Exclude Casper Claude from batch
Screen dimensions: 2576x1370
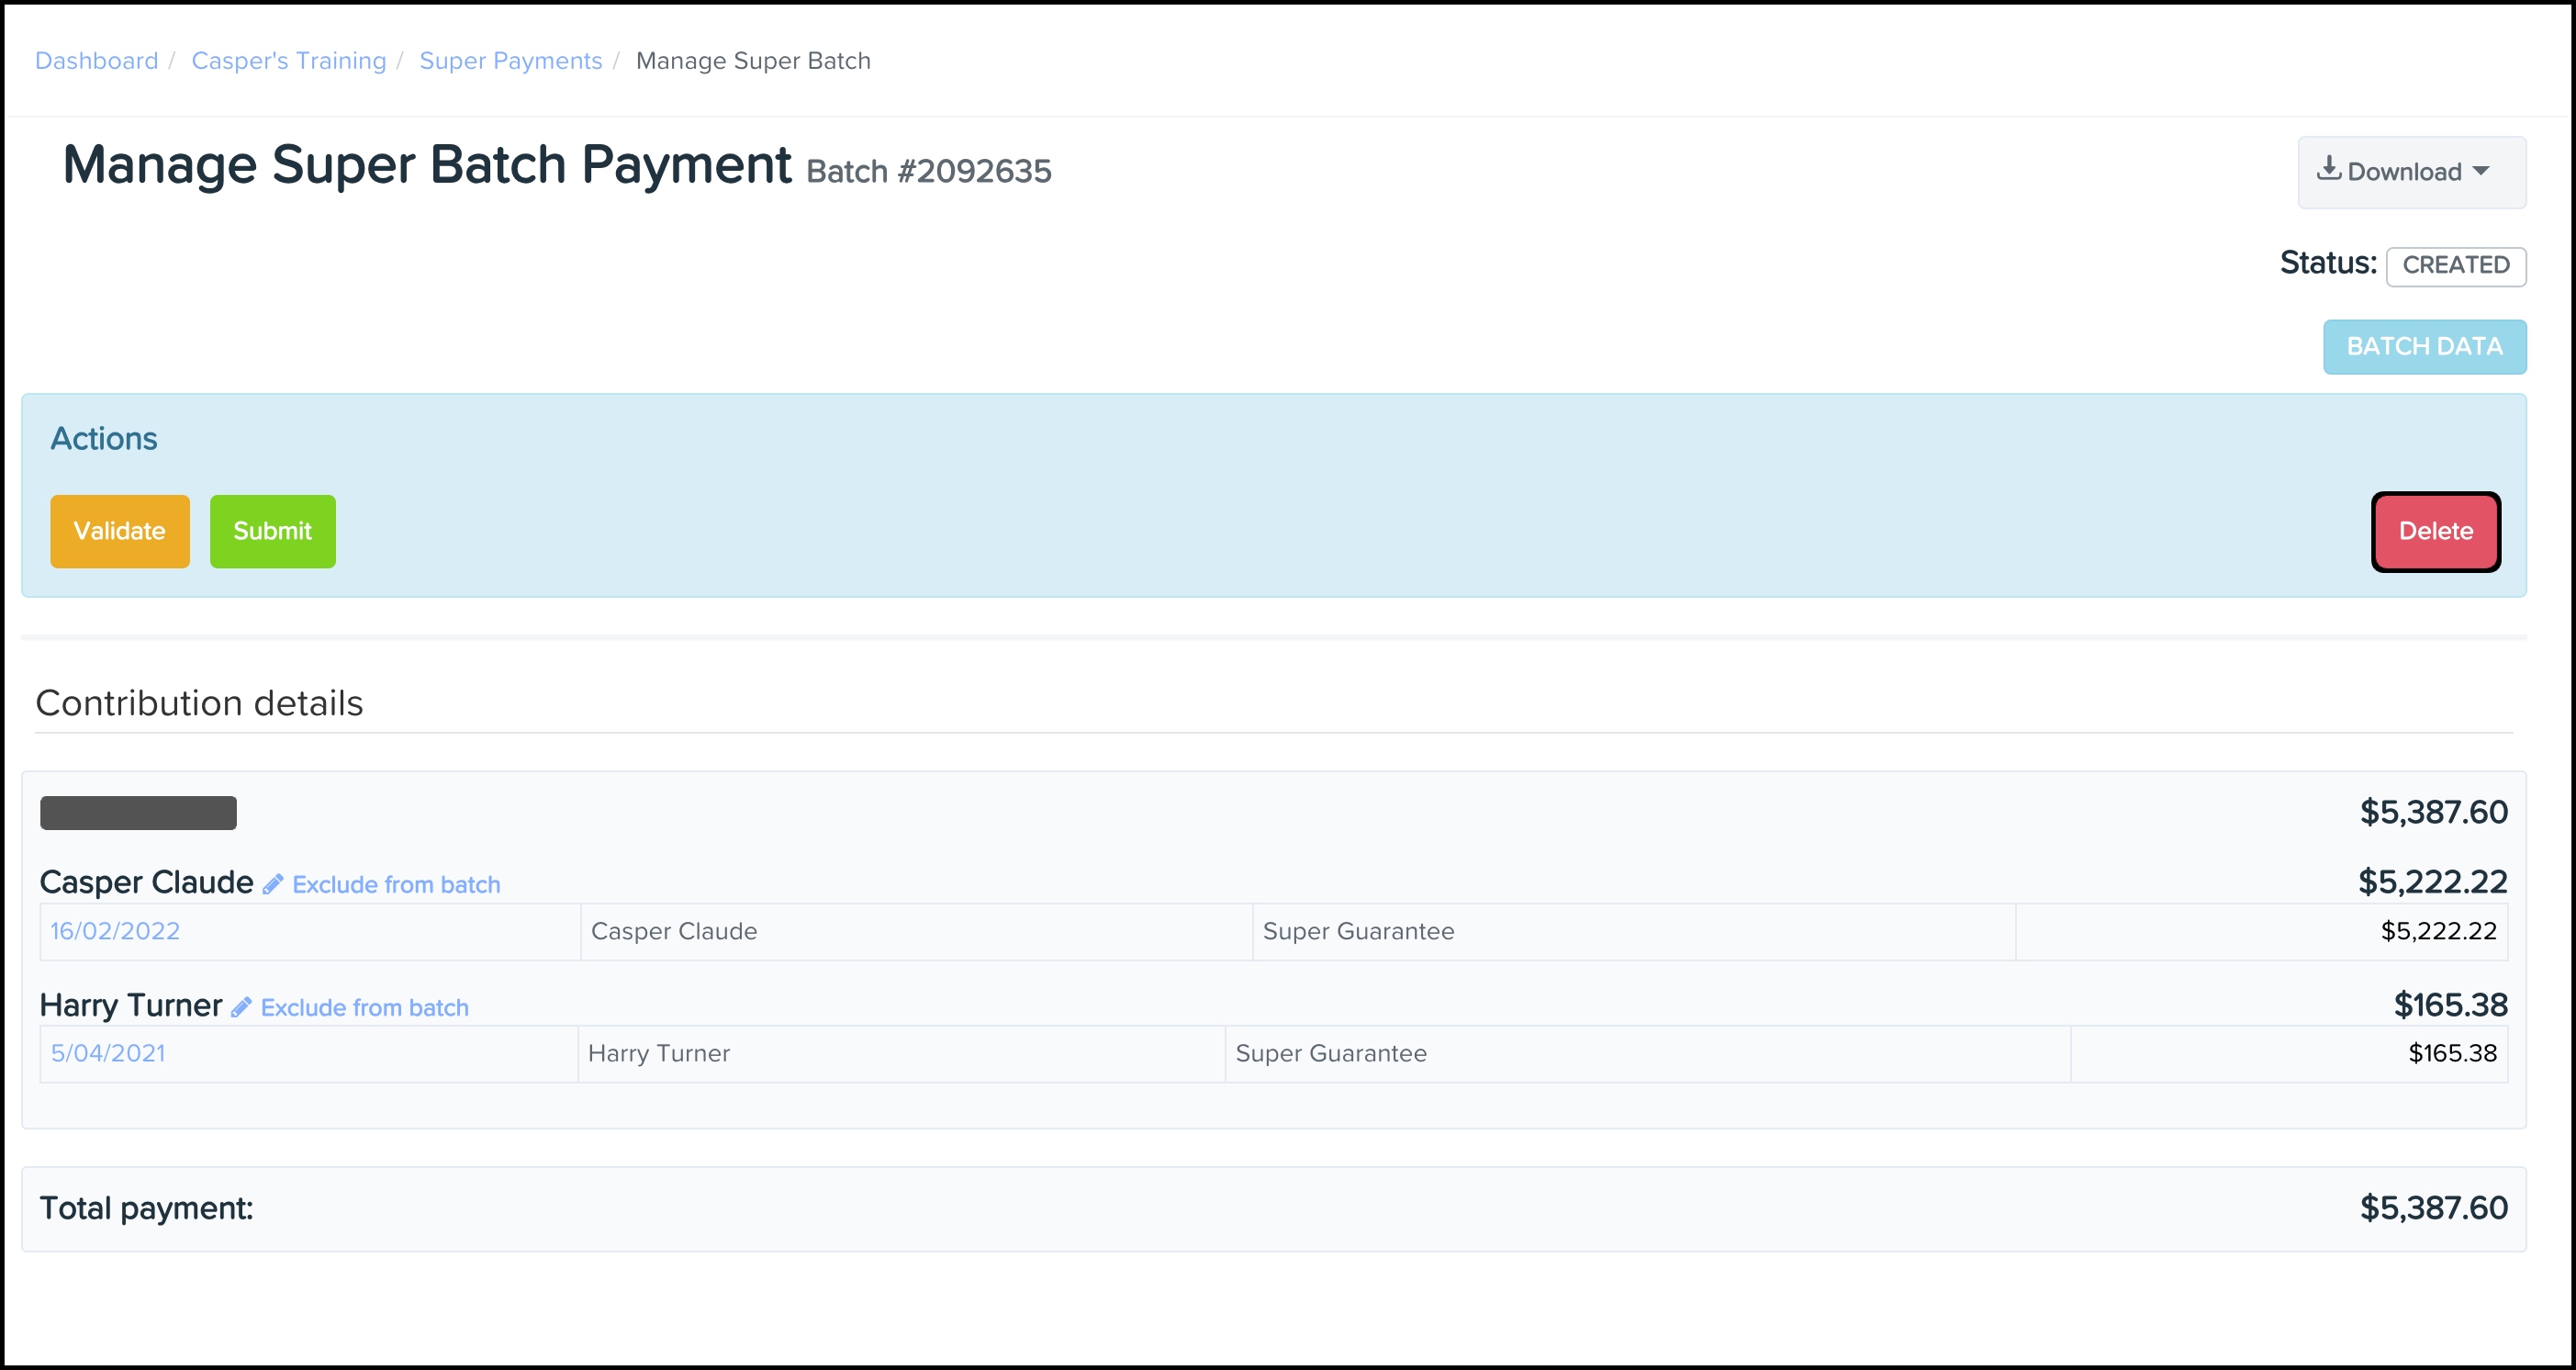coord(396,885)
